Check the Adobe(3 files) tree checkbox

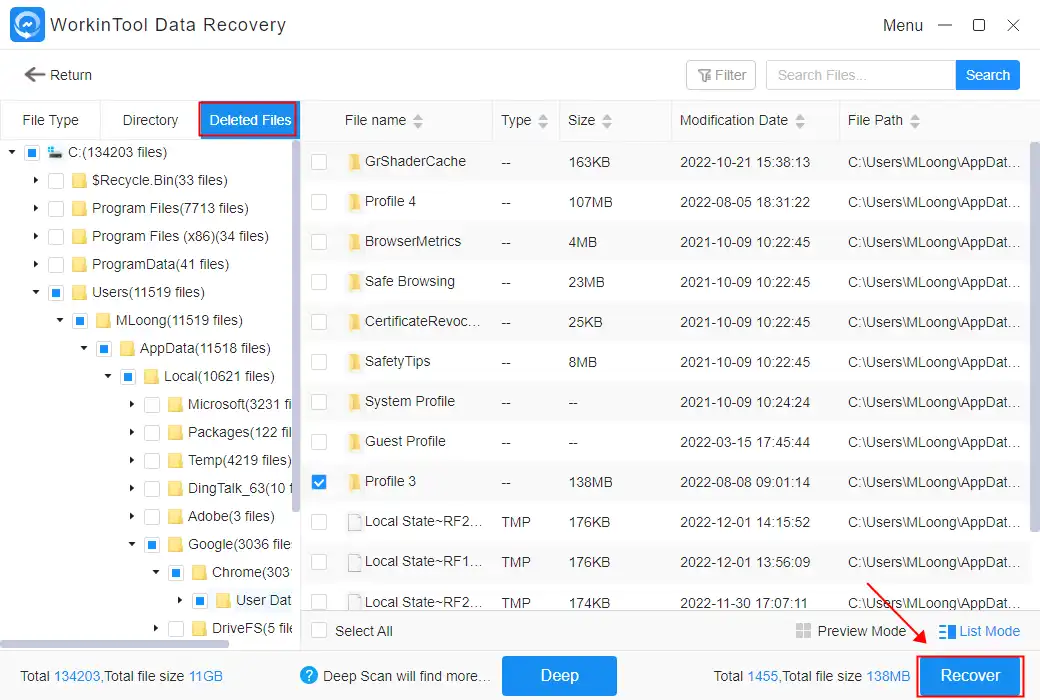point(152,516)
